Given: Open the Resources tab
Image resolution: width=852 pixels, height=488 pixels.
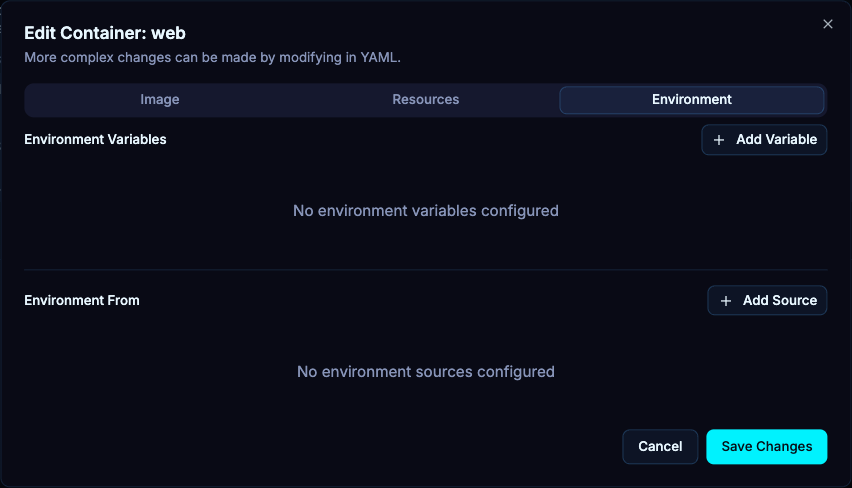Looking at the screenshot, I should [425, 99].
